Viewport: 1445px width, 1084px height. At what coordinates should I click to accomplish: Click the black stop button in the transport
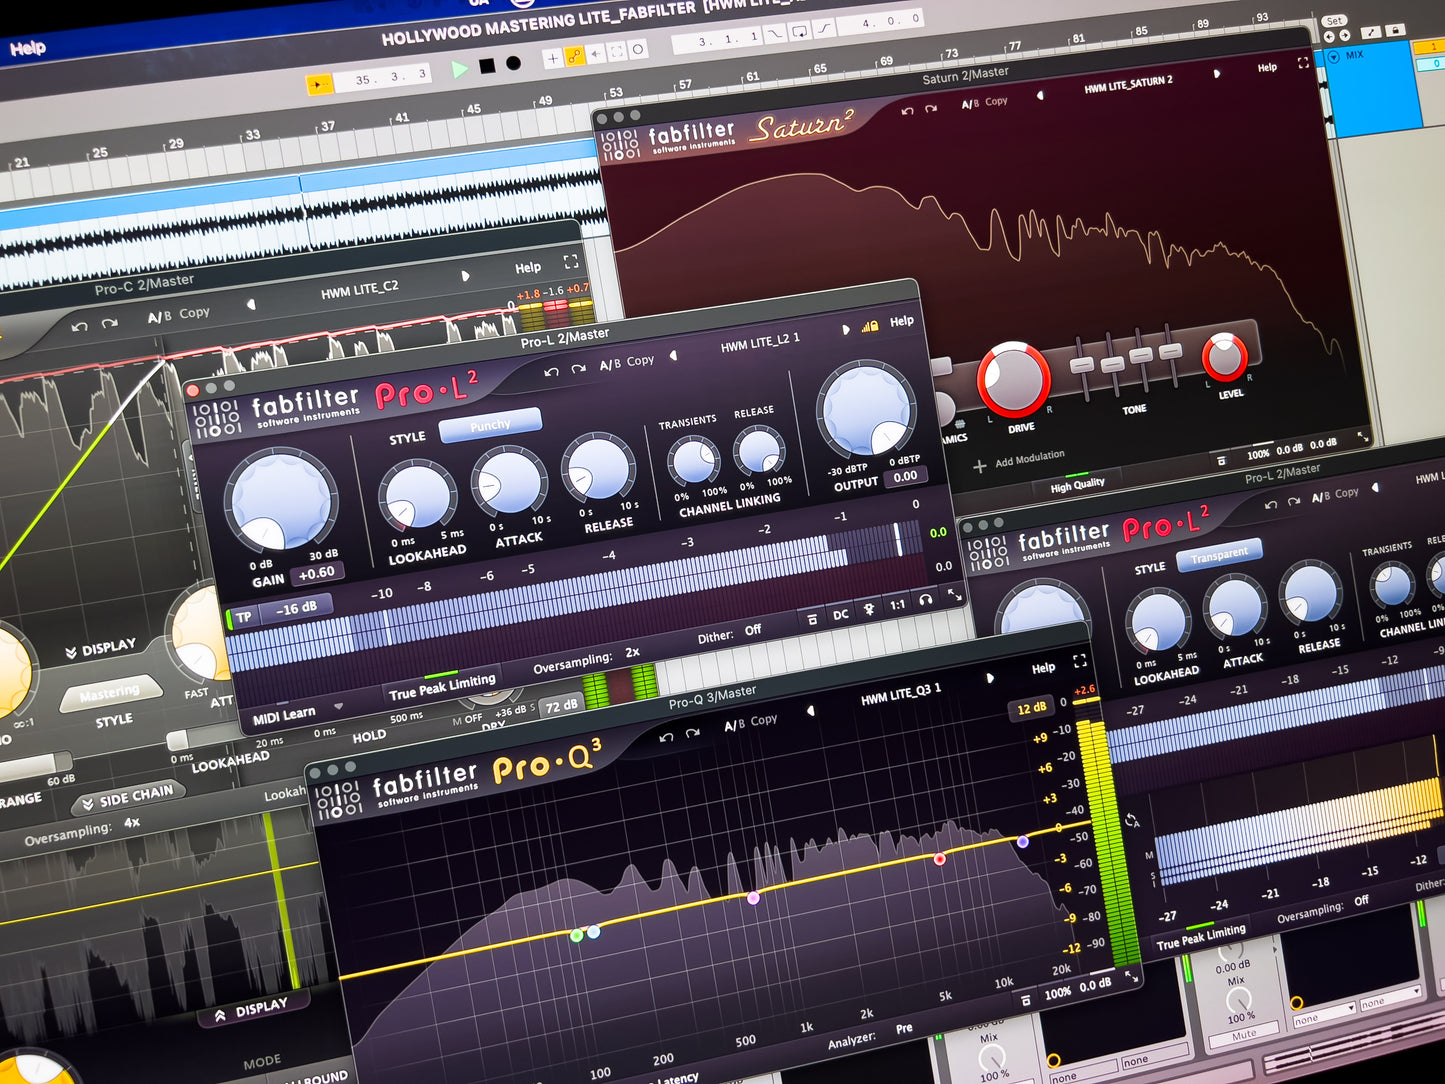tap(487, 66)
